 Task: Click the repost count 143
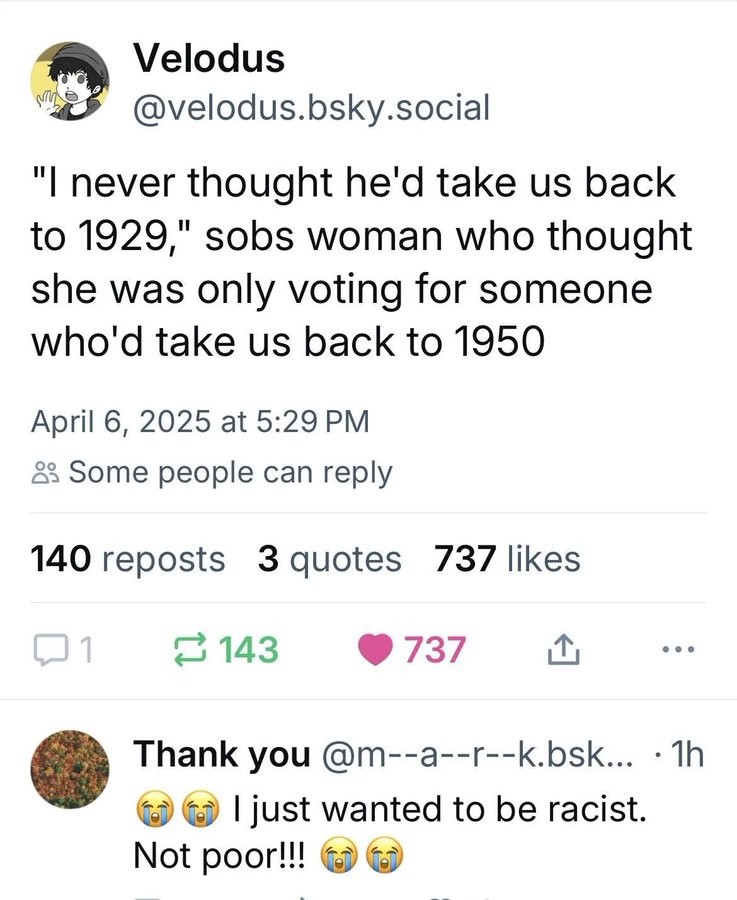pos(249,650)
